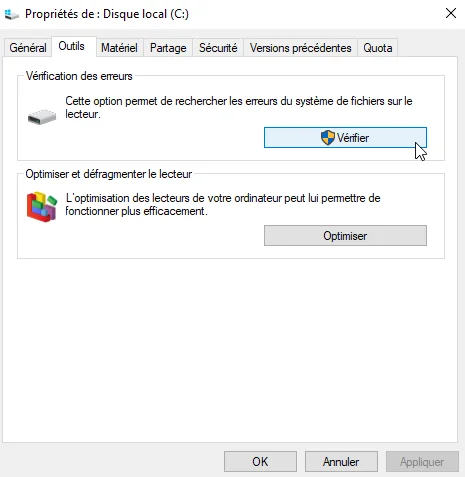This screenshot has height=477, width=465.
Task: Click the drive icon in the title bar
Action: tap(12, 14)
